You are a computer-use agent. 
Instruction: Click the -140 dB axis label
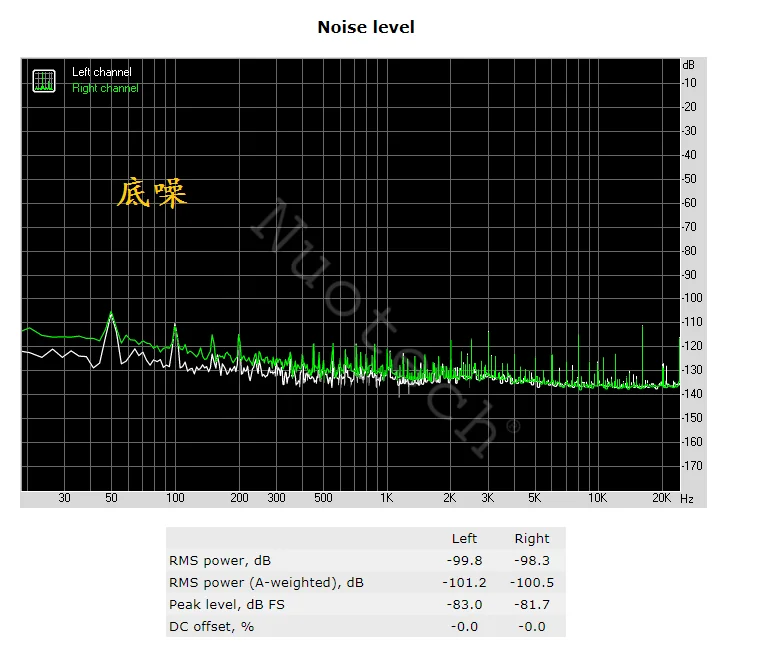[x=692, y=394]
